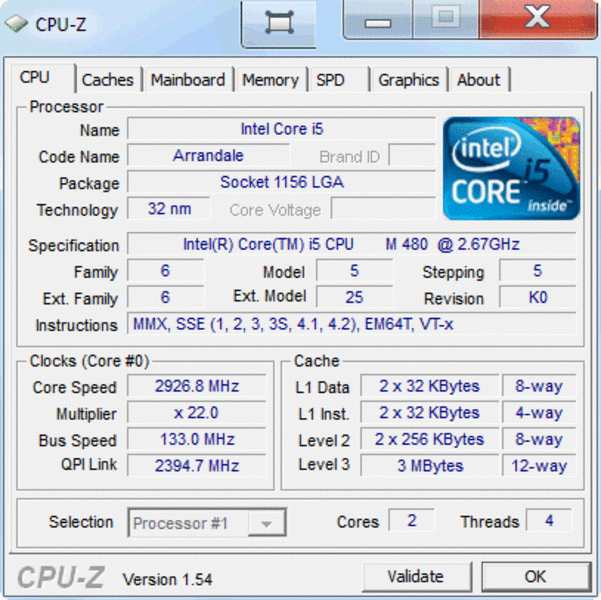Viewport: 601px width, 600px height.
Task: Click the Clocks (Core #0) group label
Action: coord(89,361)
